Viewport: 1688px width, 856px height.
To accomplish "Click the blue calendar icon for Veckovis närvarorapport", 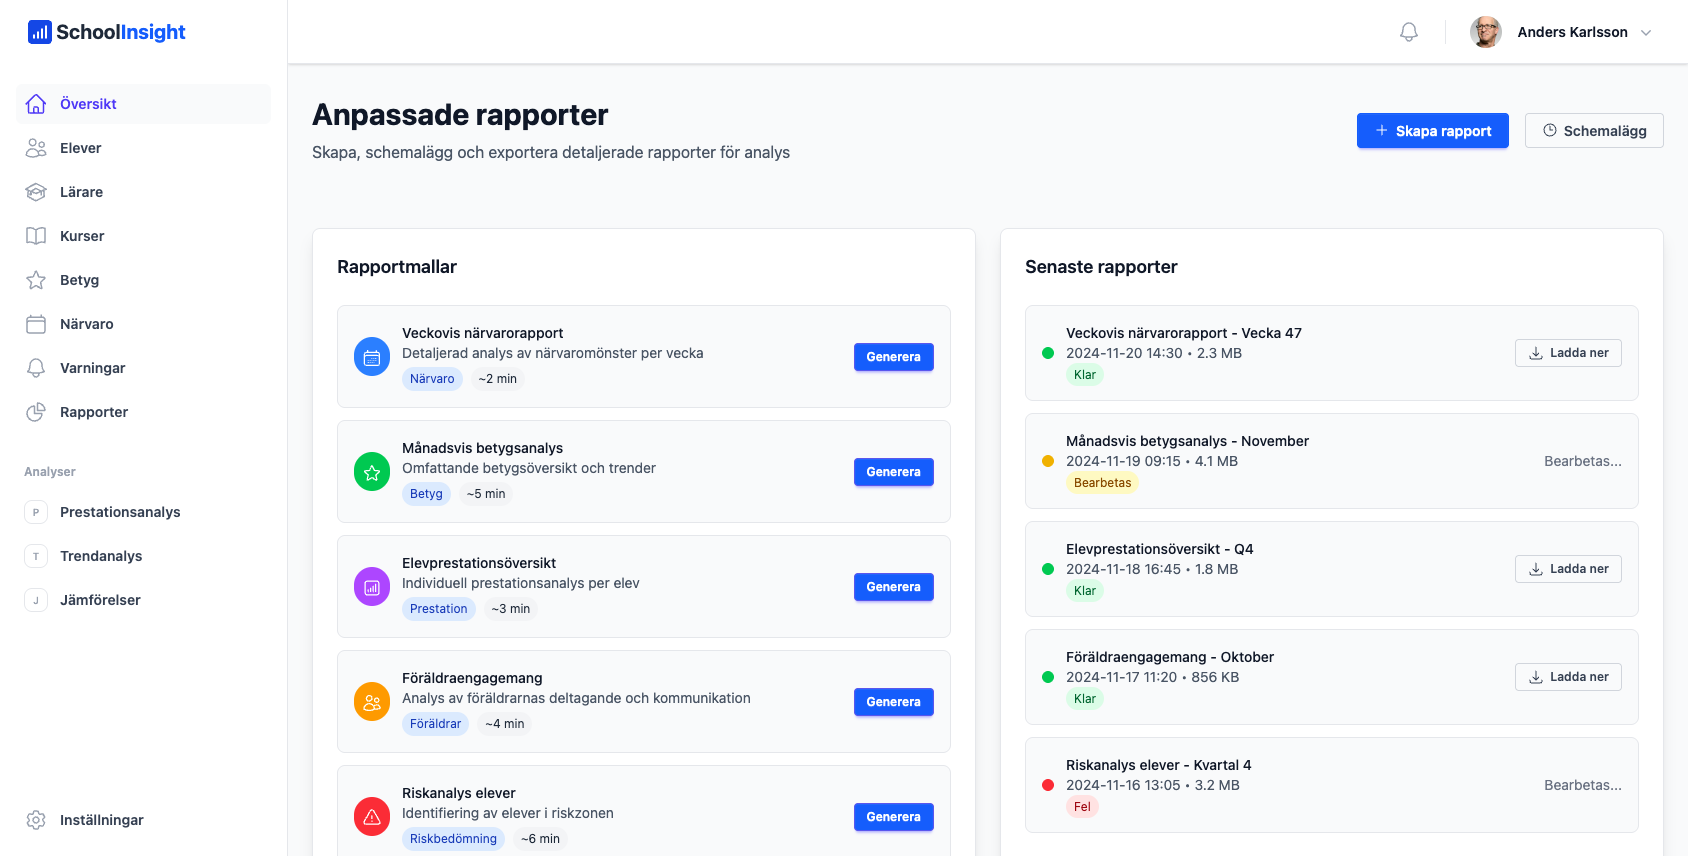I will 372,357.
